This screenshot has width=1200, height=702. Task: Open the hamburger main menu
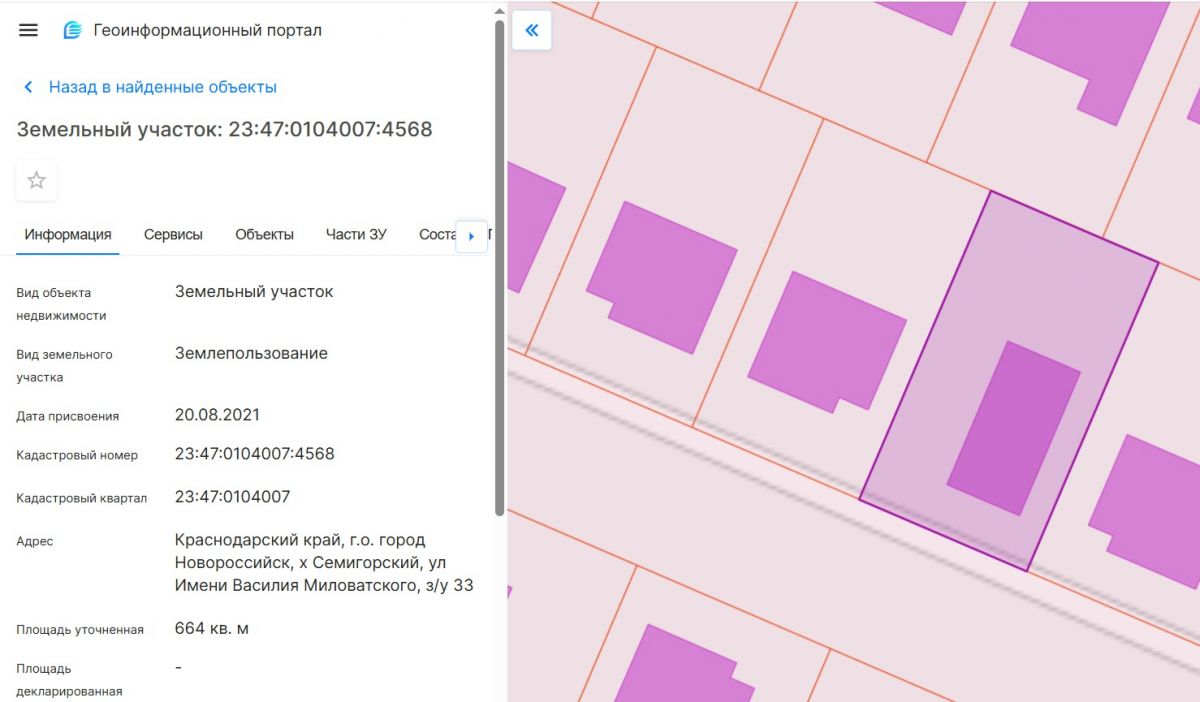pyautogui.click(x=28, y=30)
